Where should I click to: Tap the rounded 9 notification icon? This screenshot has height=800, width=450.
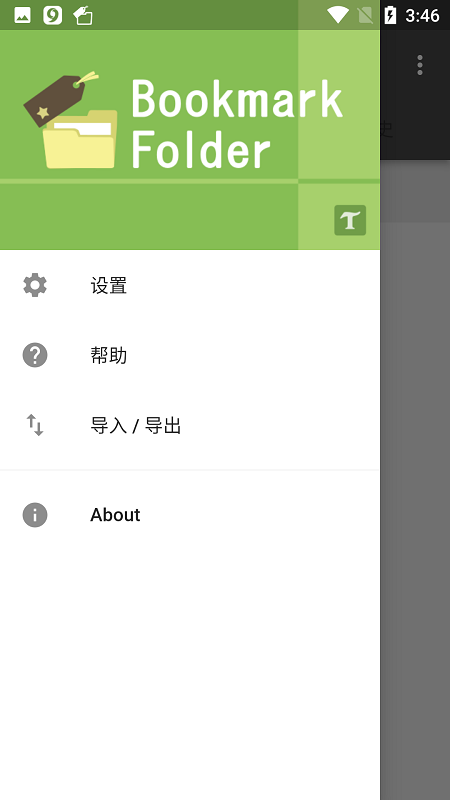click(53, 15)
